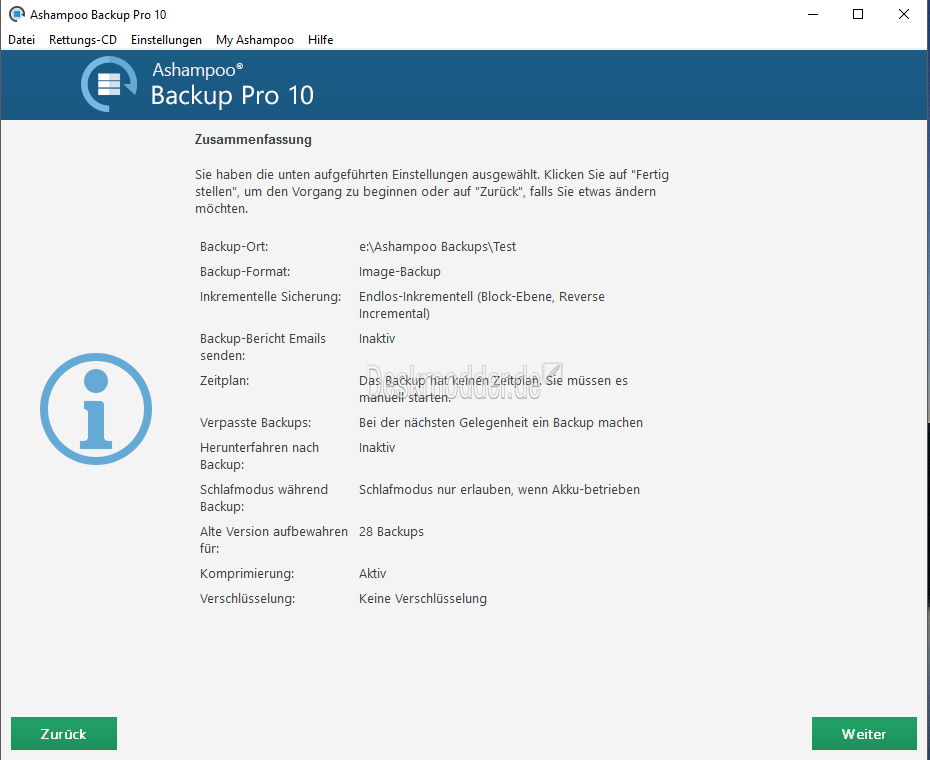930x760 pixels.
Task: Click the Schlafmodus während Backup label
Action: tap(264, 498)
